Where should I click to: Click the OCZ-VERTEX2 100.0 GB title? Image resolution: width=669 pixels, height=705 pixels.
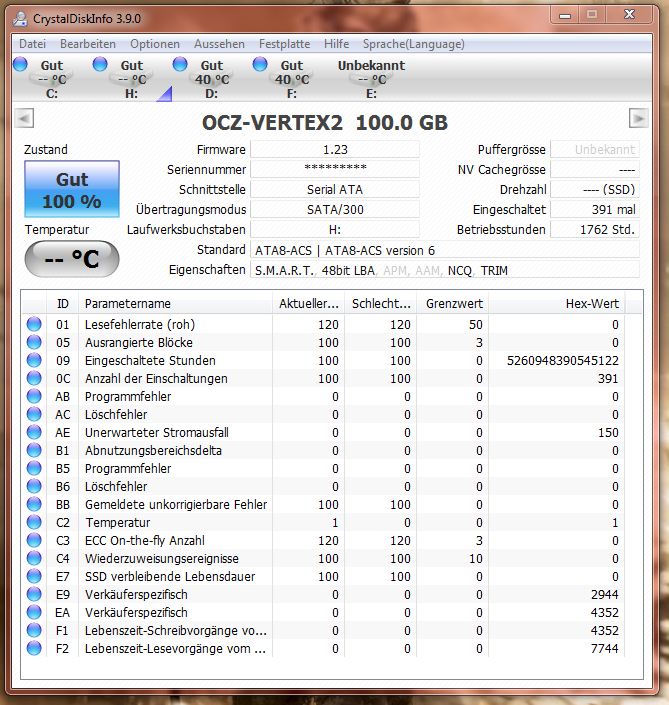point(325,123)
